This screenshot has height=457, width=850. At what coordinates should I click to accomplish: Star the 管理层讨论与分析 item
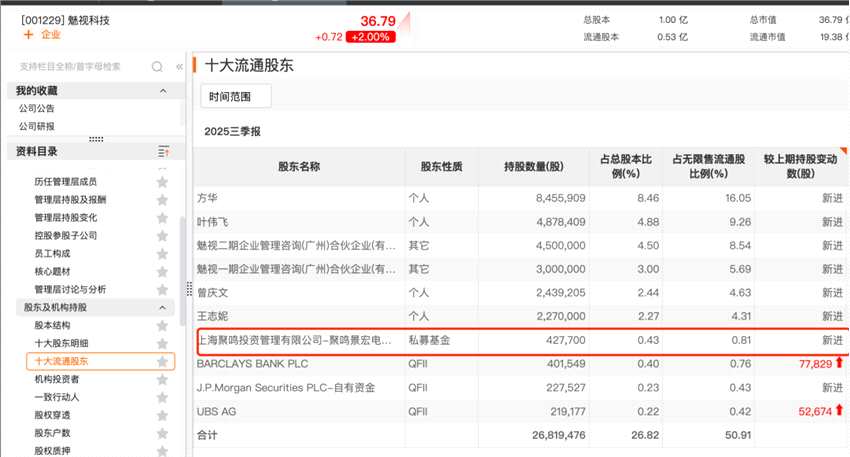click(162, 289)
